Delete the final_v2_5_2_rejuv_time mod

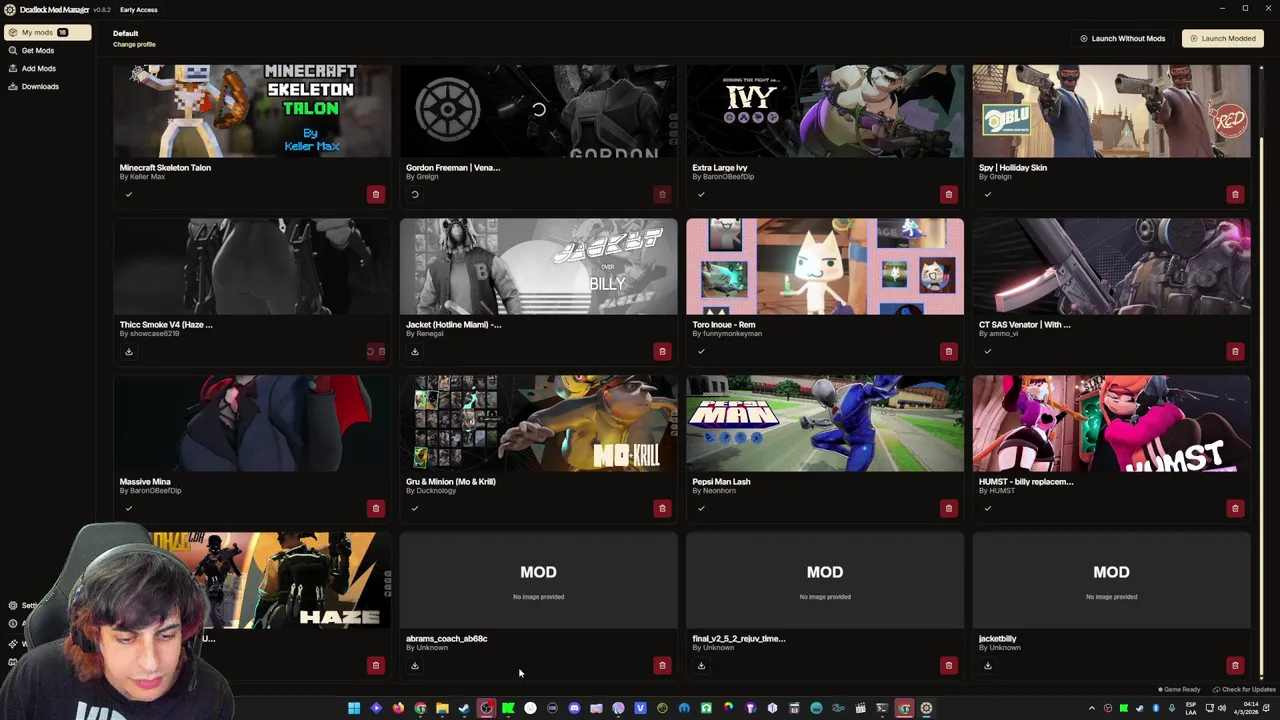tap(948, 665)
